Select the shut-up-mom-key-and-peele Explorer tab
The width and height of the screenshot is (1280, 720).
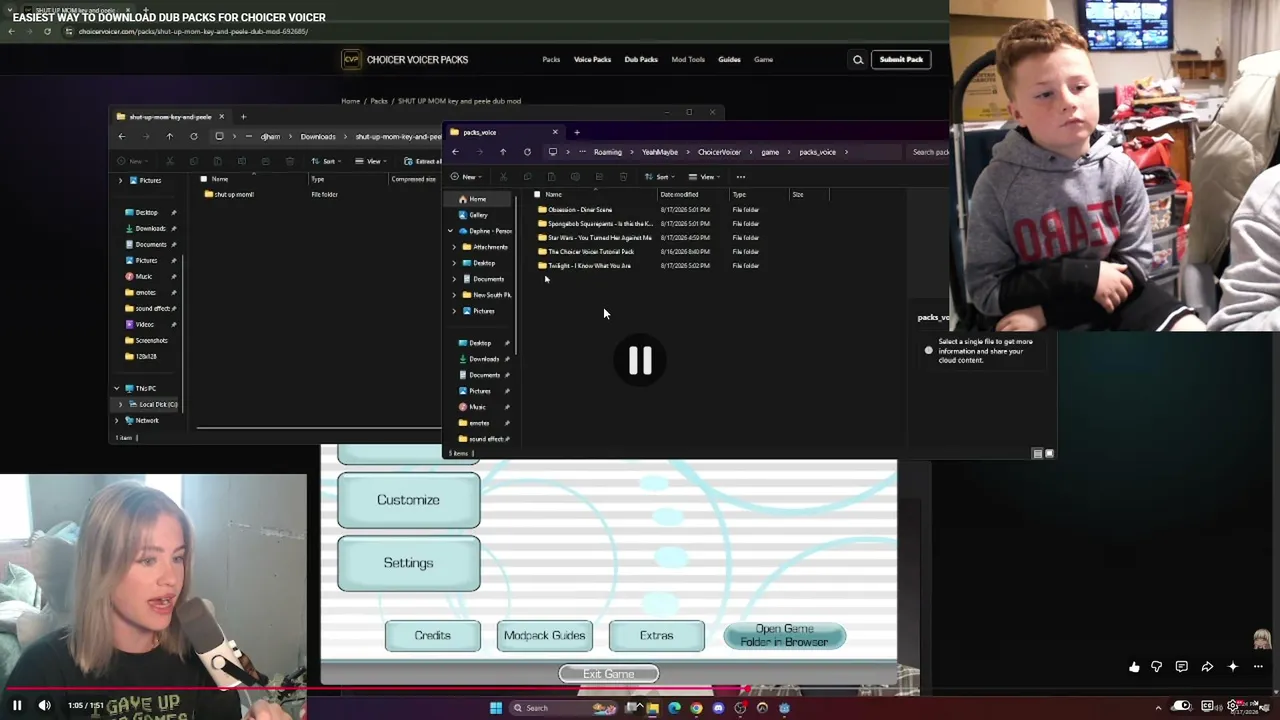pos(169,117)
